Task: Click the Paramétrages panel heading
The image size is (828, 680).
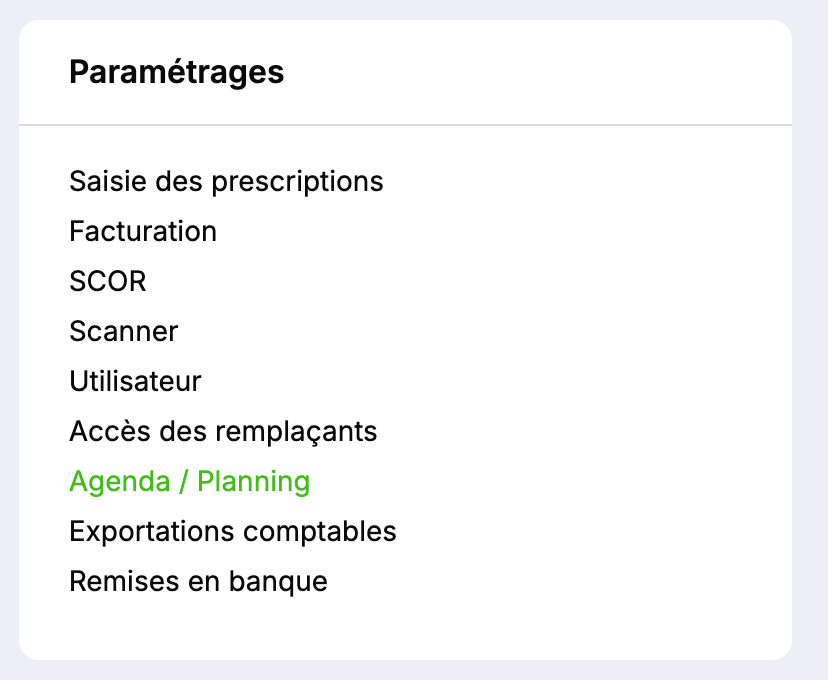Action: [x=176, y=73]
